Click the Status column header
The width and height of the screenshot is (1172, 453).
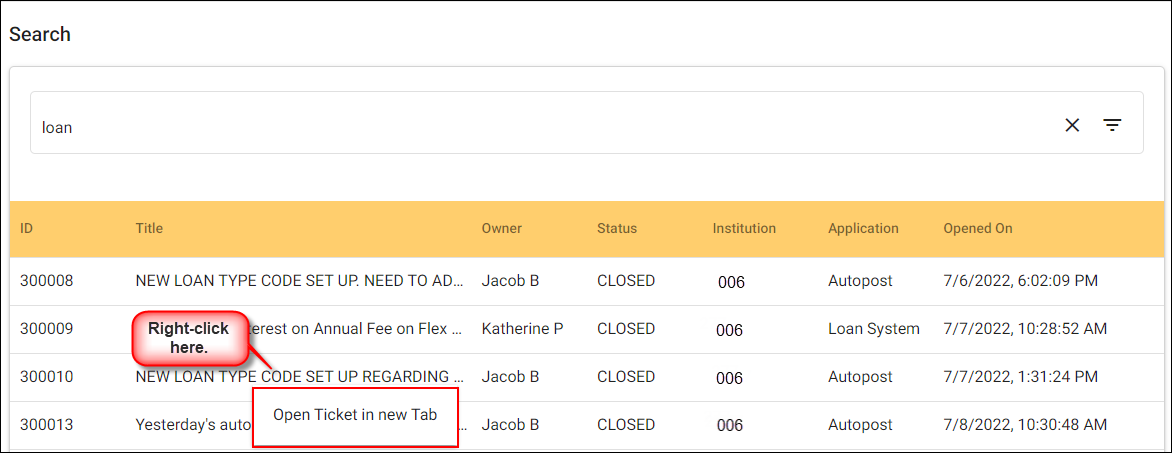coord(616,228)
